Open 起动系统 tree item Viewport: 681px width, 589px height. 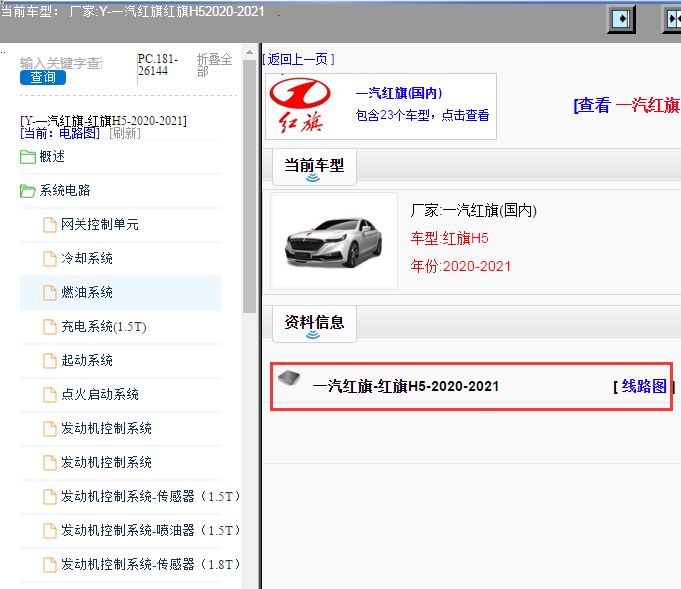coord(86,361)
